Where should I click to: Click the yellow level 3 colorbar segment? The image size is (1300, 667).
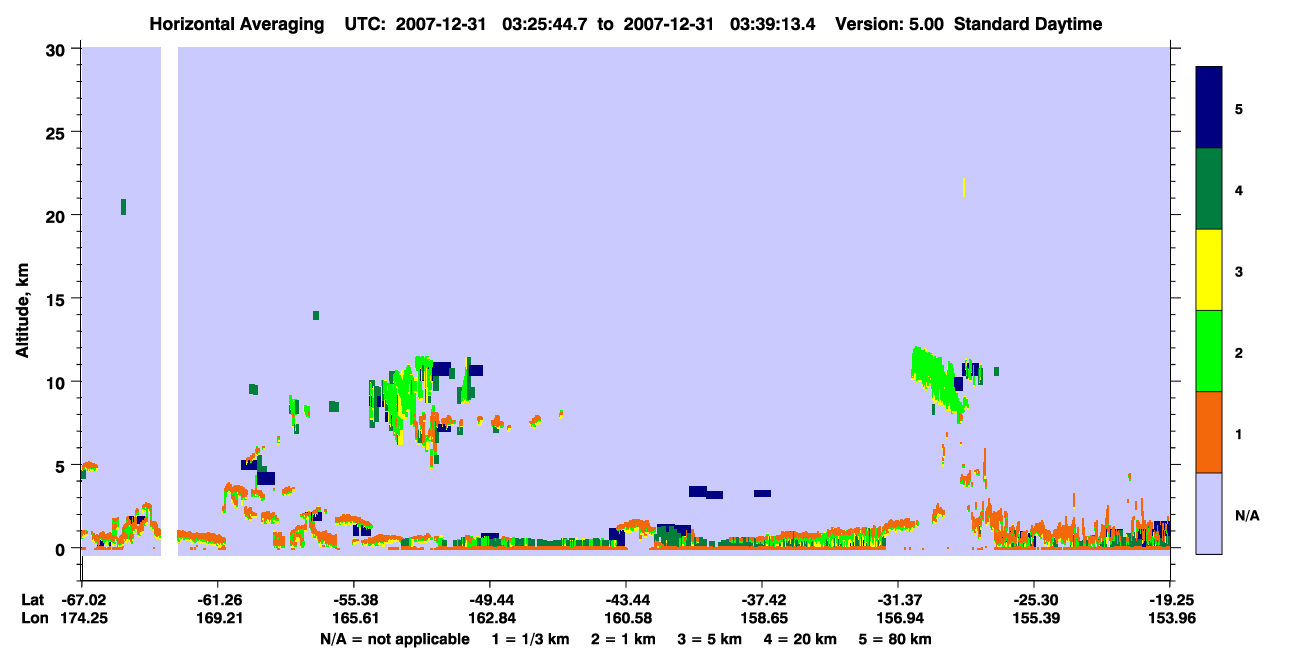point(1209,270)
